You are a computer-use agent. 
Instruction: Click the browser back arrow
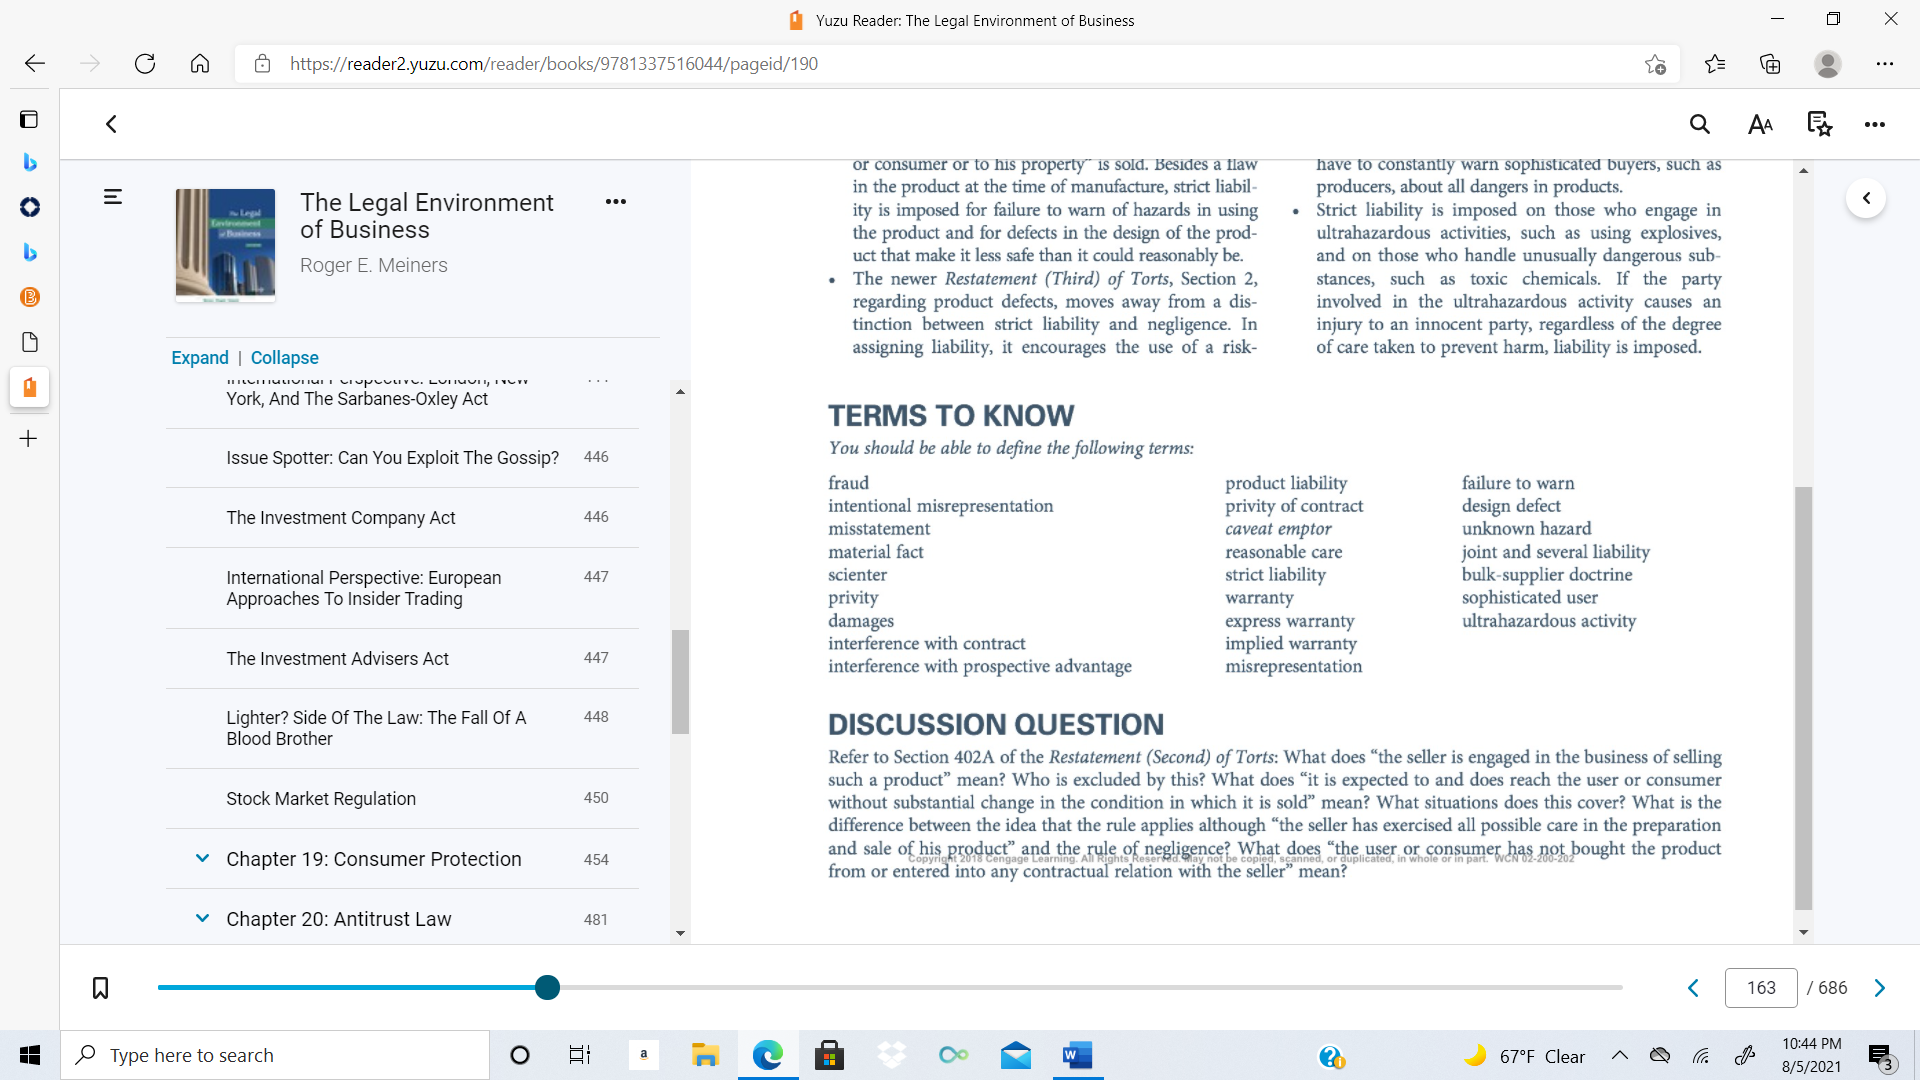35,64
